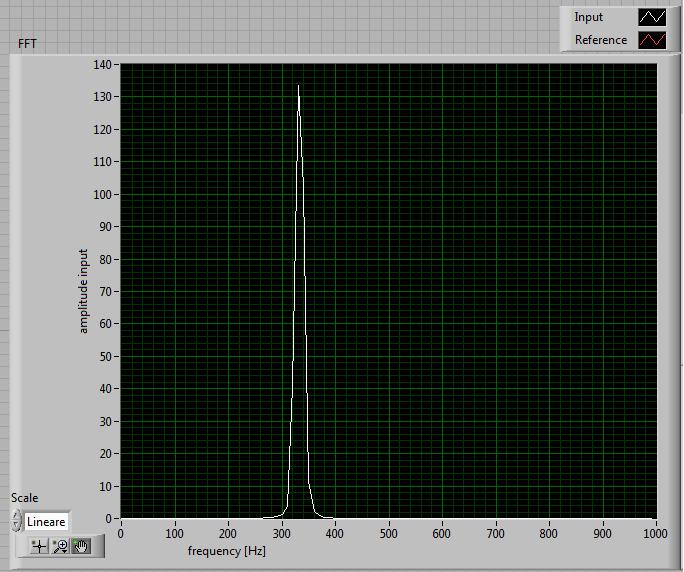Click the 0 x-axis minimum value
Viewport: 684px width, 572px height.
(121, 534)
